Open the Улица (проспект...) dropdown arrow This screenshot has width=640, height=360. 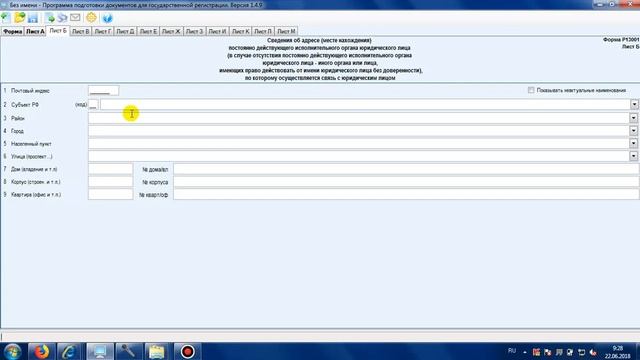coord(633,156)
